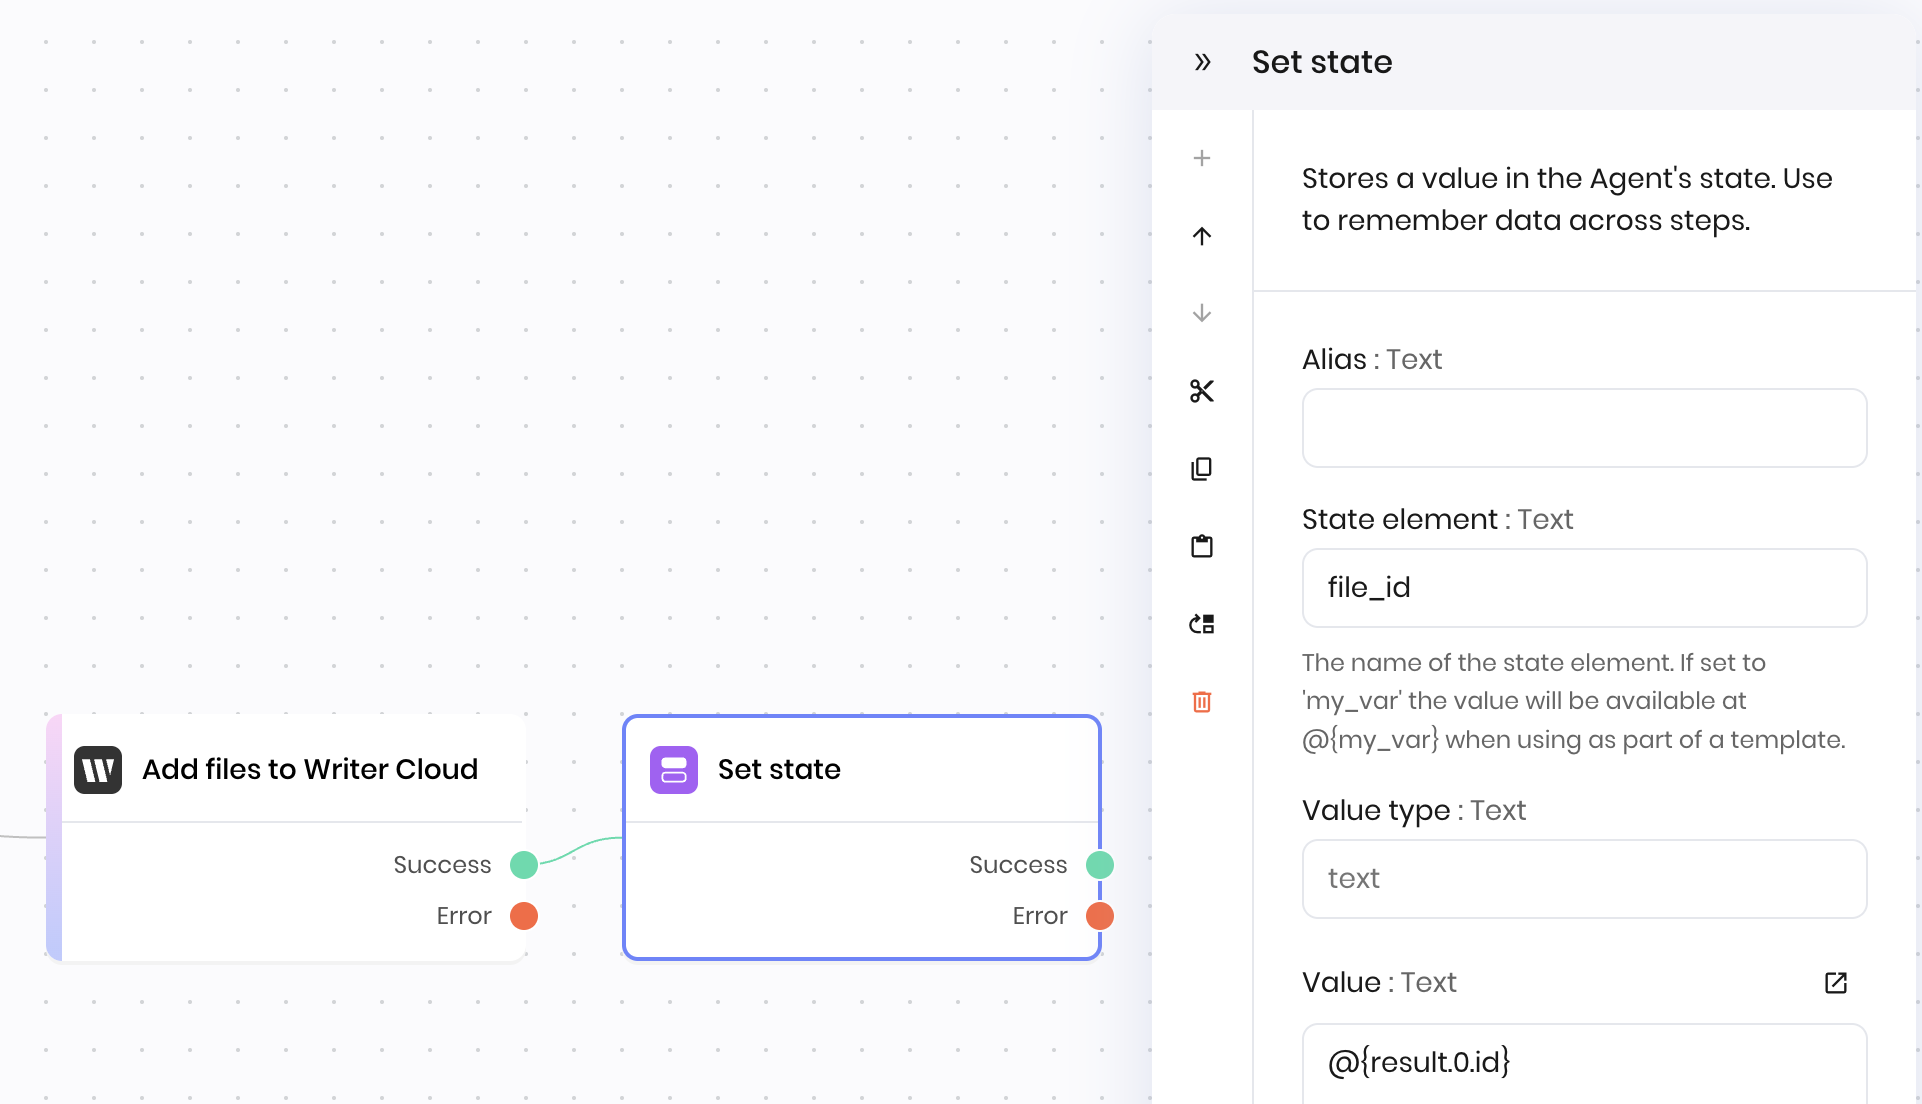Click the go-to-parent icon above trash

[1202, 624]
